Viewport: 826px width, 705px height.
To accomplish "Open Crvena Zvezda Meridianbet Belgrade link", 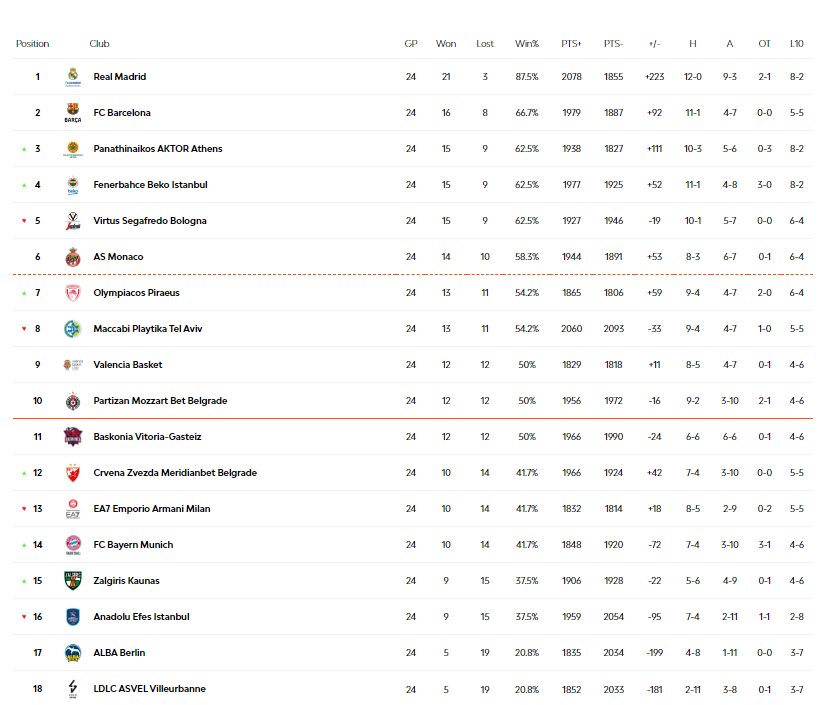I will click(x=175, y=473).
